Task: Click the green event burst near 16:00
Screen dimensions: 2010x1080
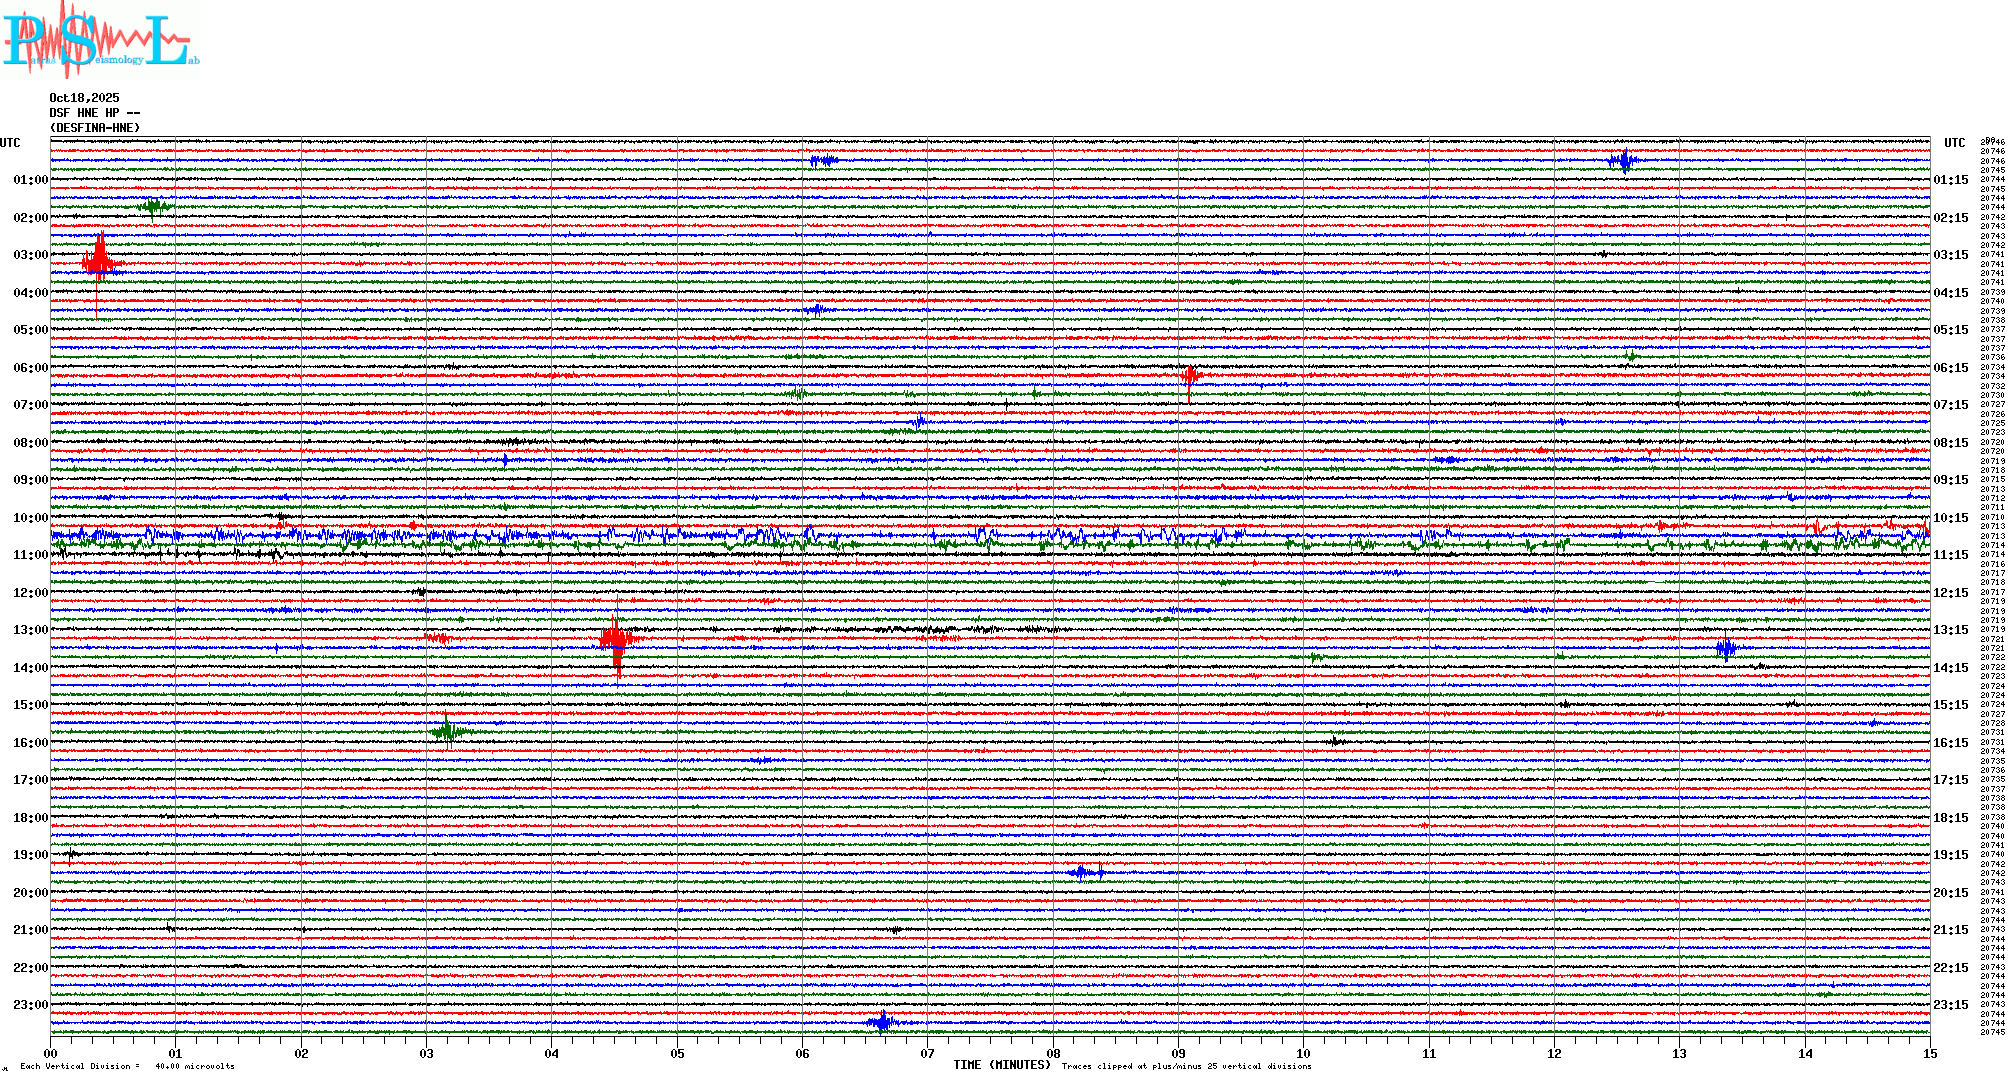Action: 447,731
